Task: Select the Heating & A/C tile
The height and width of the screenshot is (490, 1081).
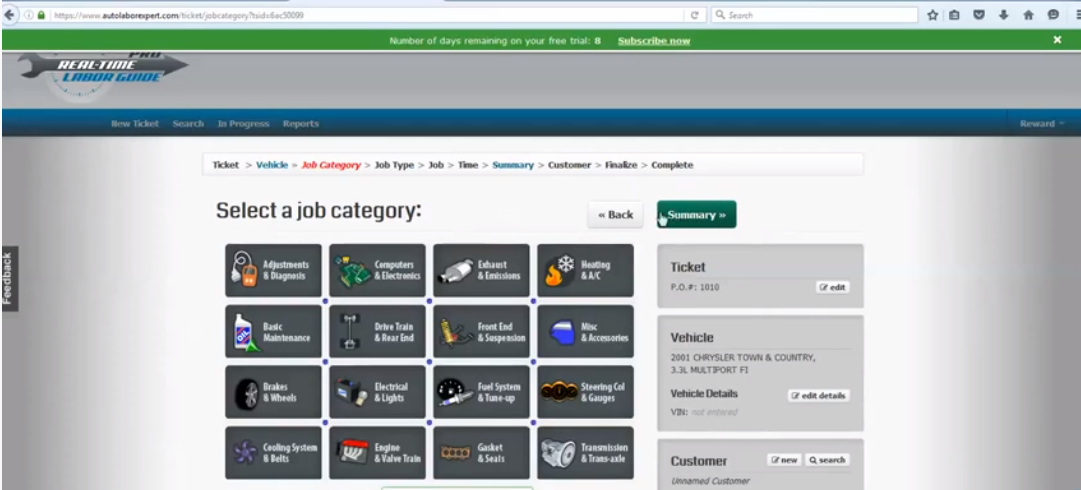Action: tap(585, 270)
